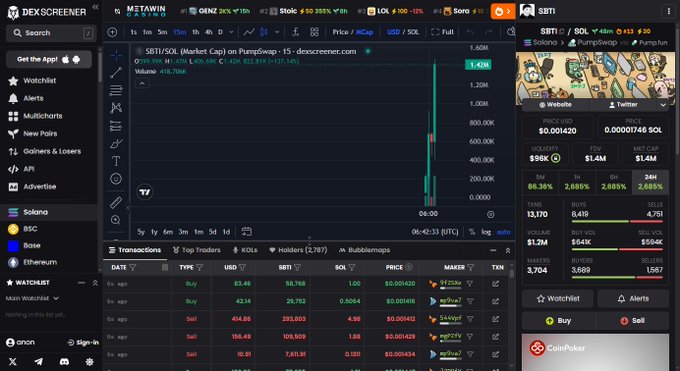Collapse the watchlist section chevrons
The height and width of the screenshot is (371, 680).
click(95, 282)
